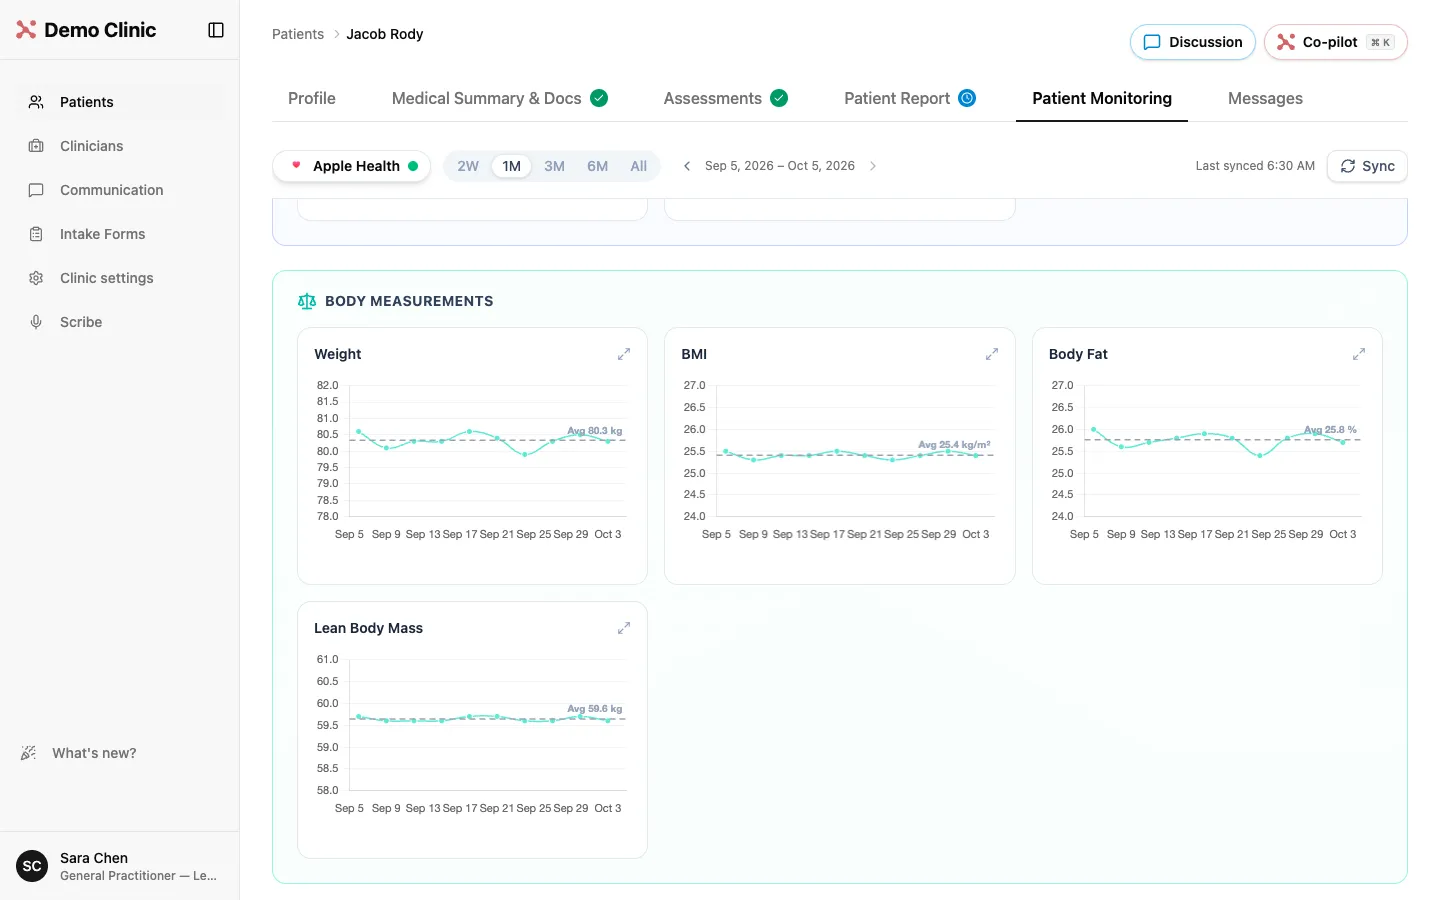Click the Sync button
The image size is (1440, 900).
click(1367, 166)
